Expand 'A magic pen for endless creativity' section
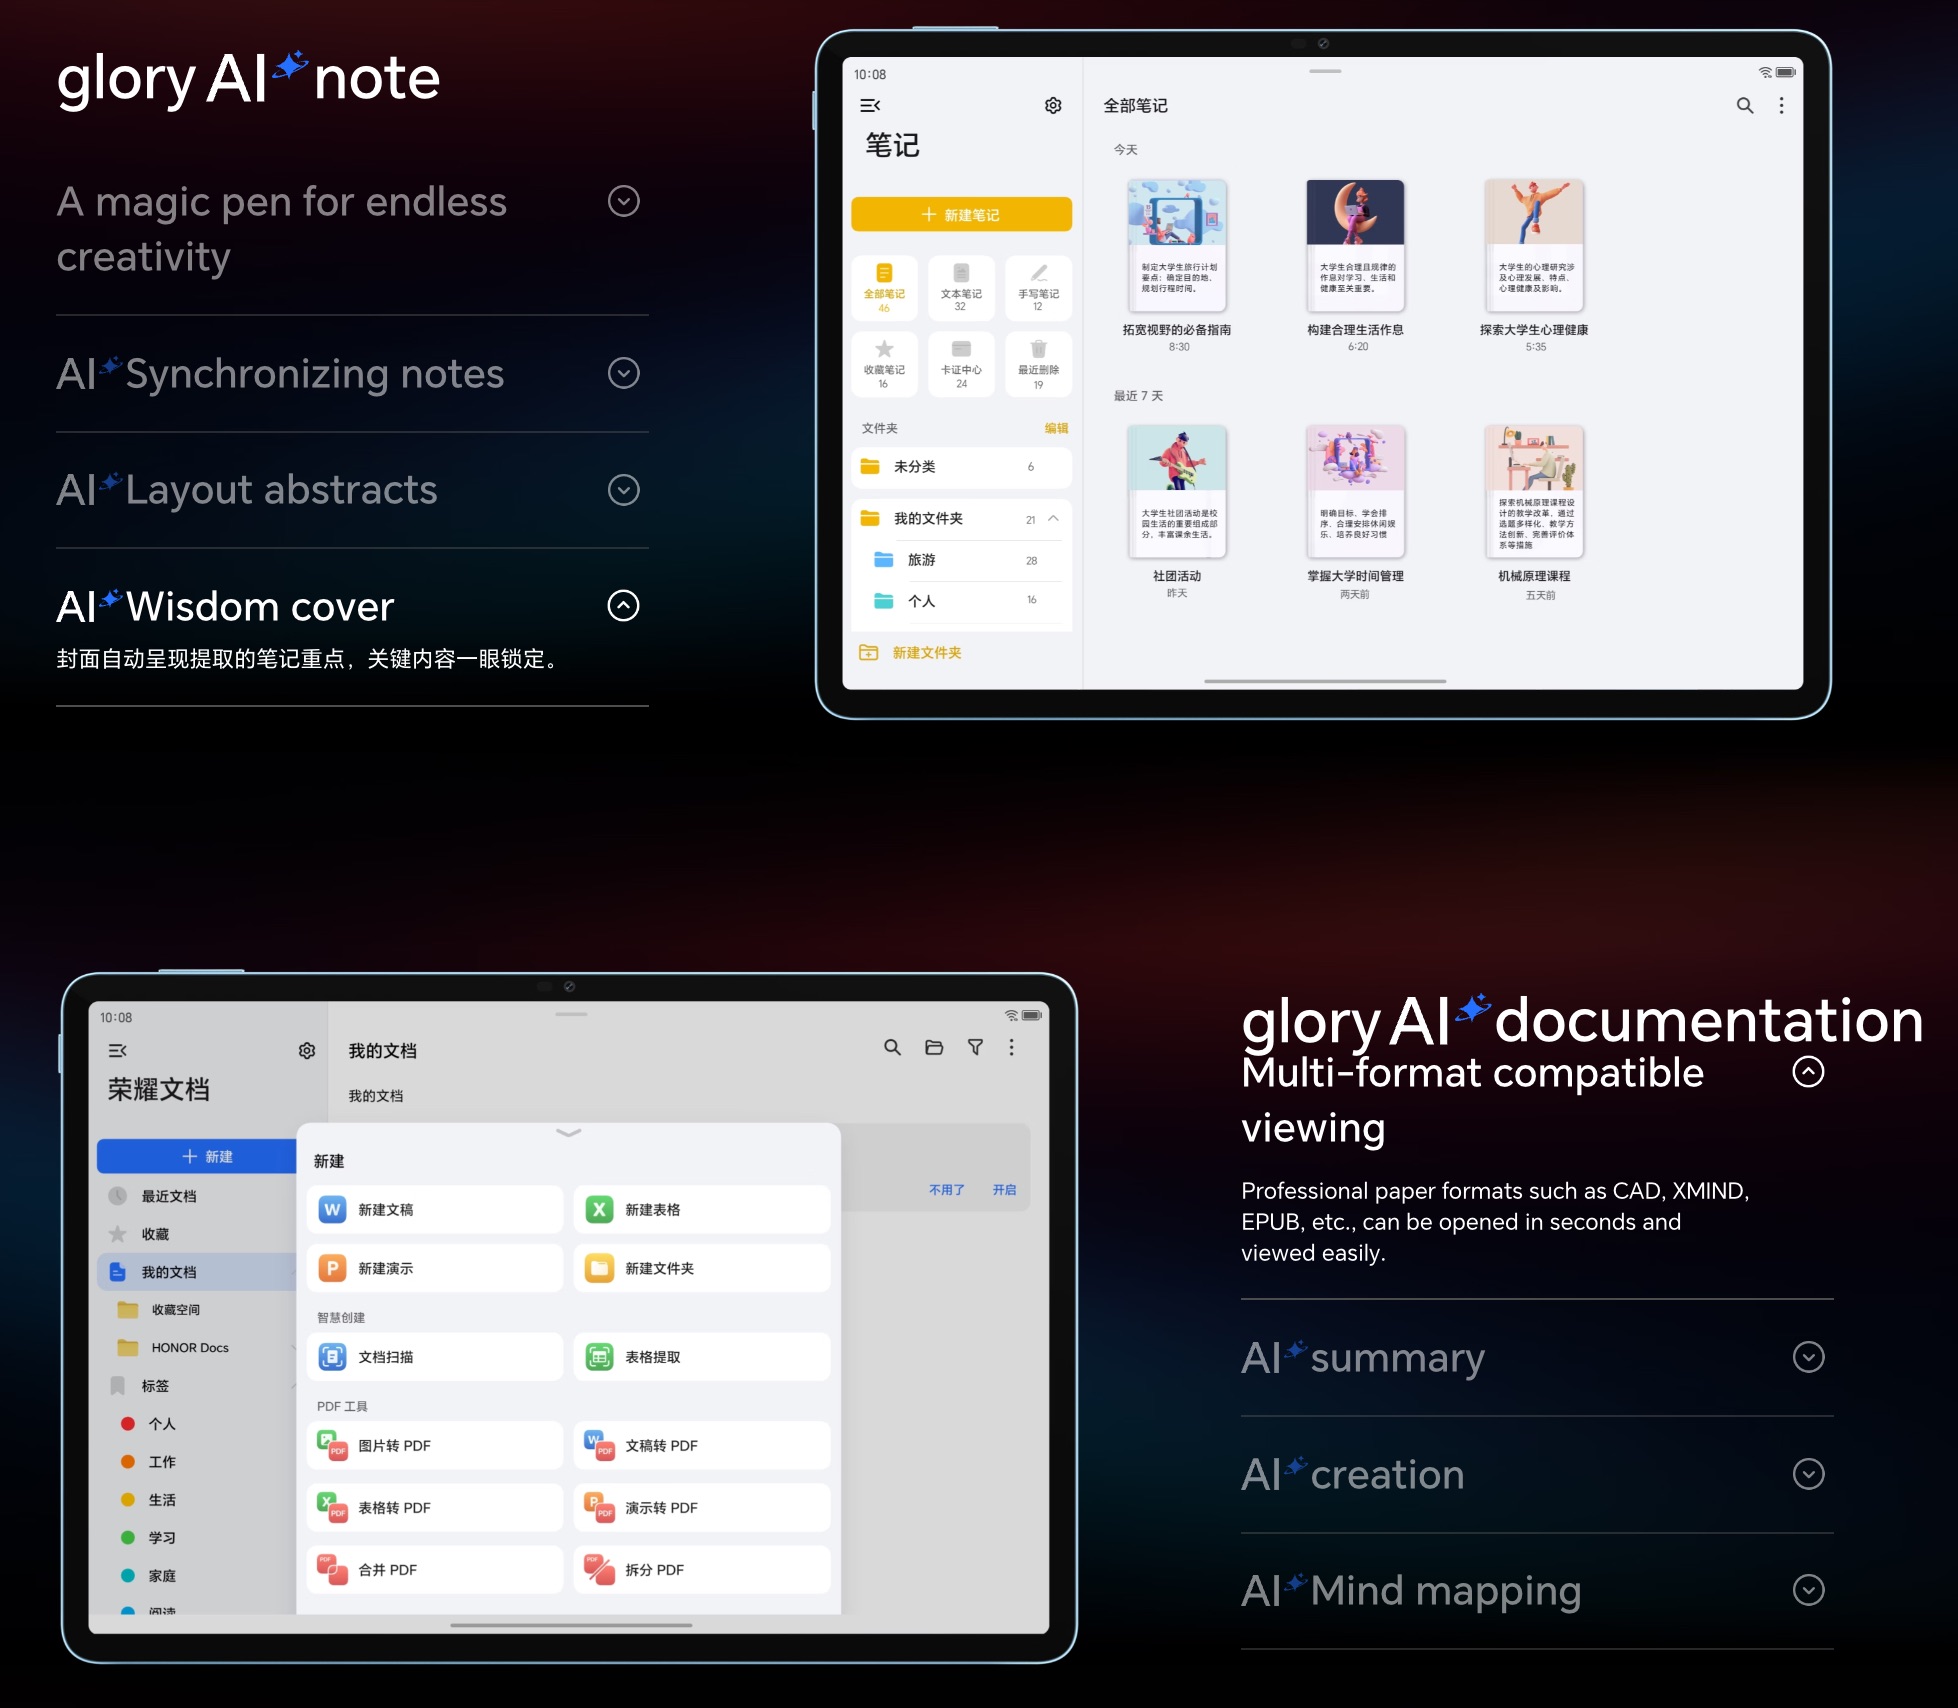Screen dimensions: 1958x1708 [623, 202]
